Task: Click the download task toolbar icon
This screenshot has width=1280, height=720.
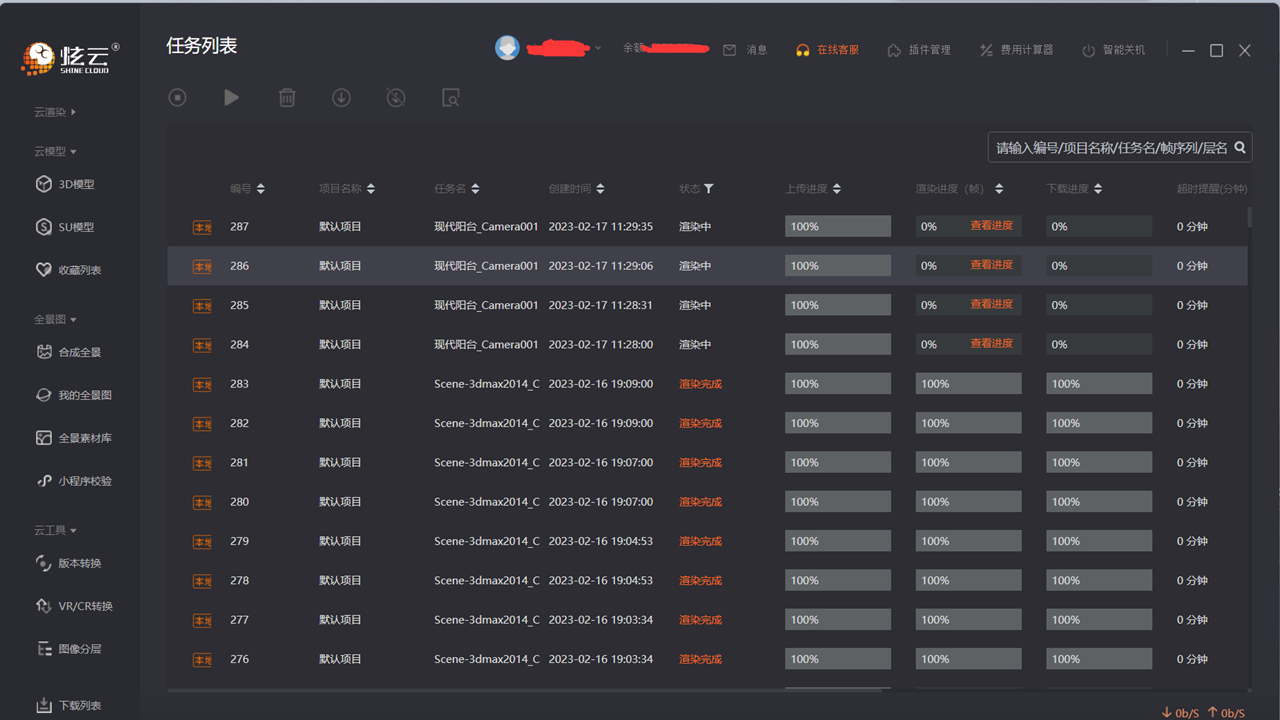Action: [341, 98]
